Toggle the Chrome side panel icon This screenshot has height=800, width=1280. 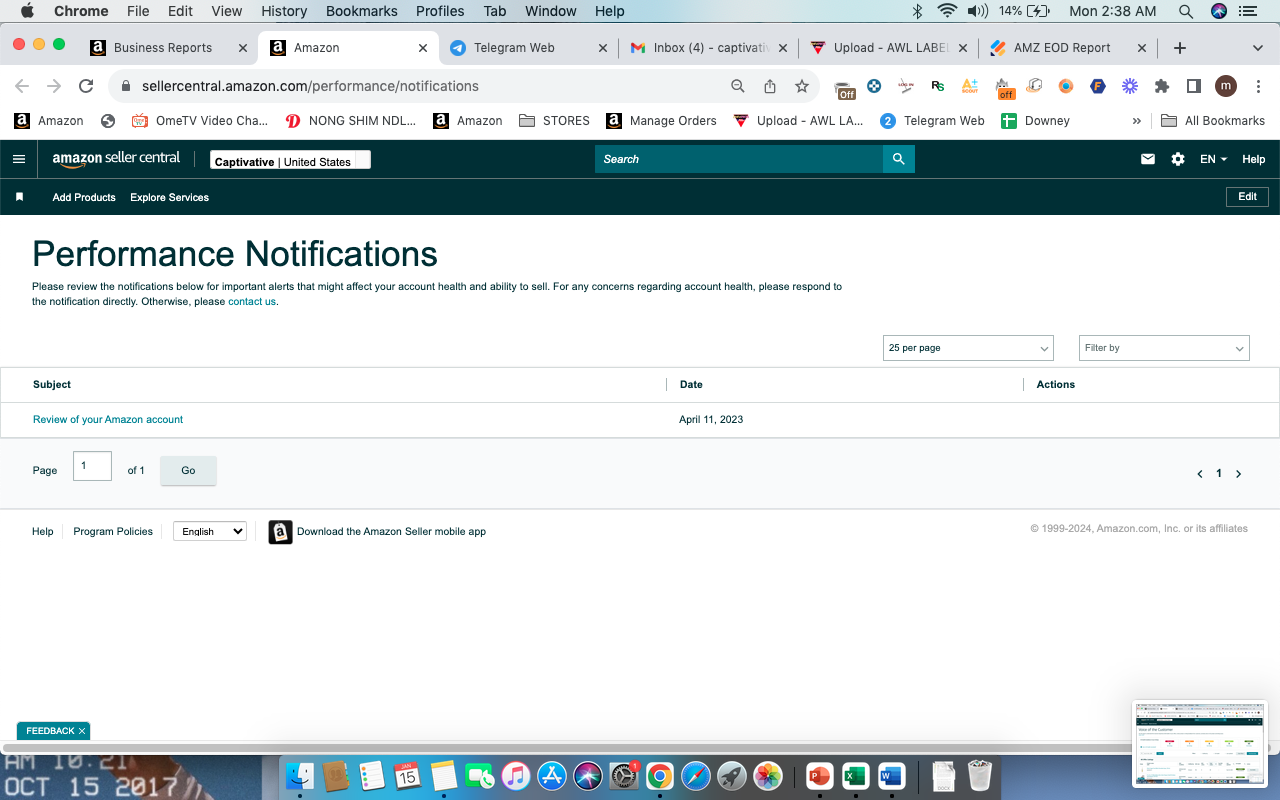coord(1193,86)
